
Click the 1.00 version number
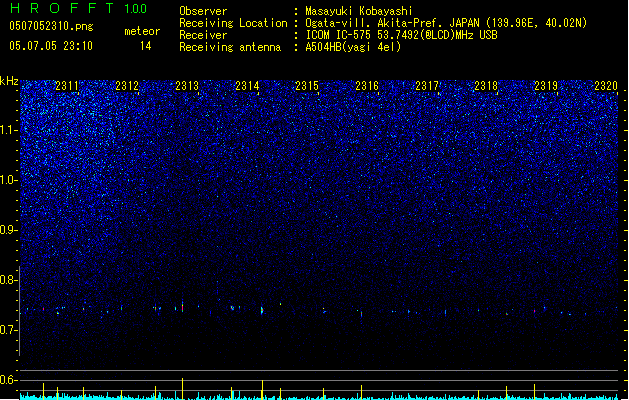pos(136,8)
